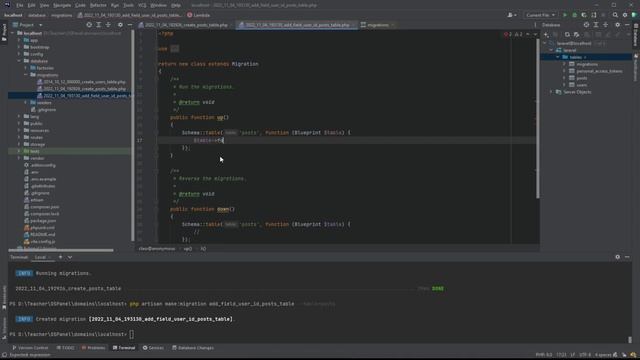Collapse the tables node in Database panel
The width and height of the screenshot is (640, 360).
(558, 57)
